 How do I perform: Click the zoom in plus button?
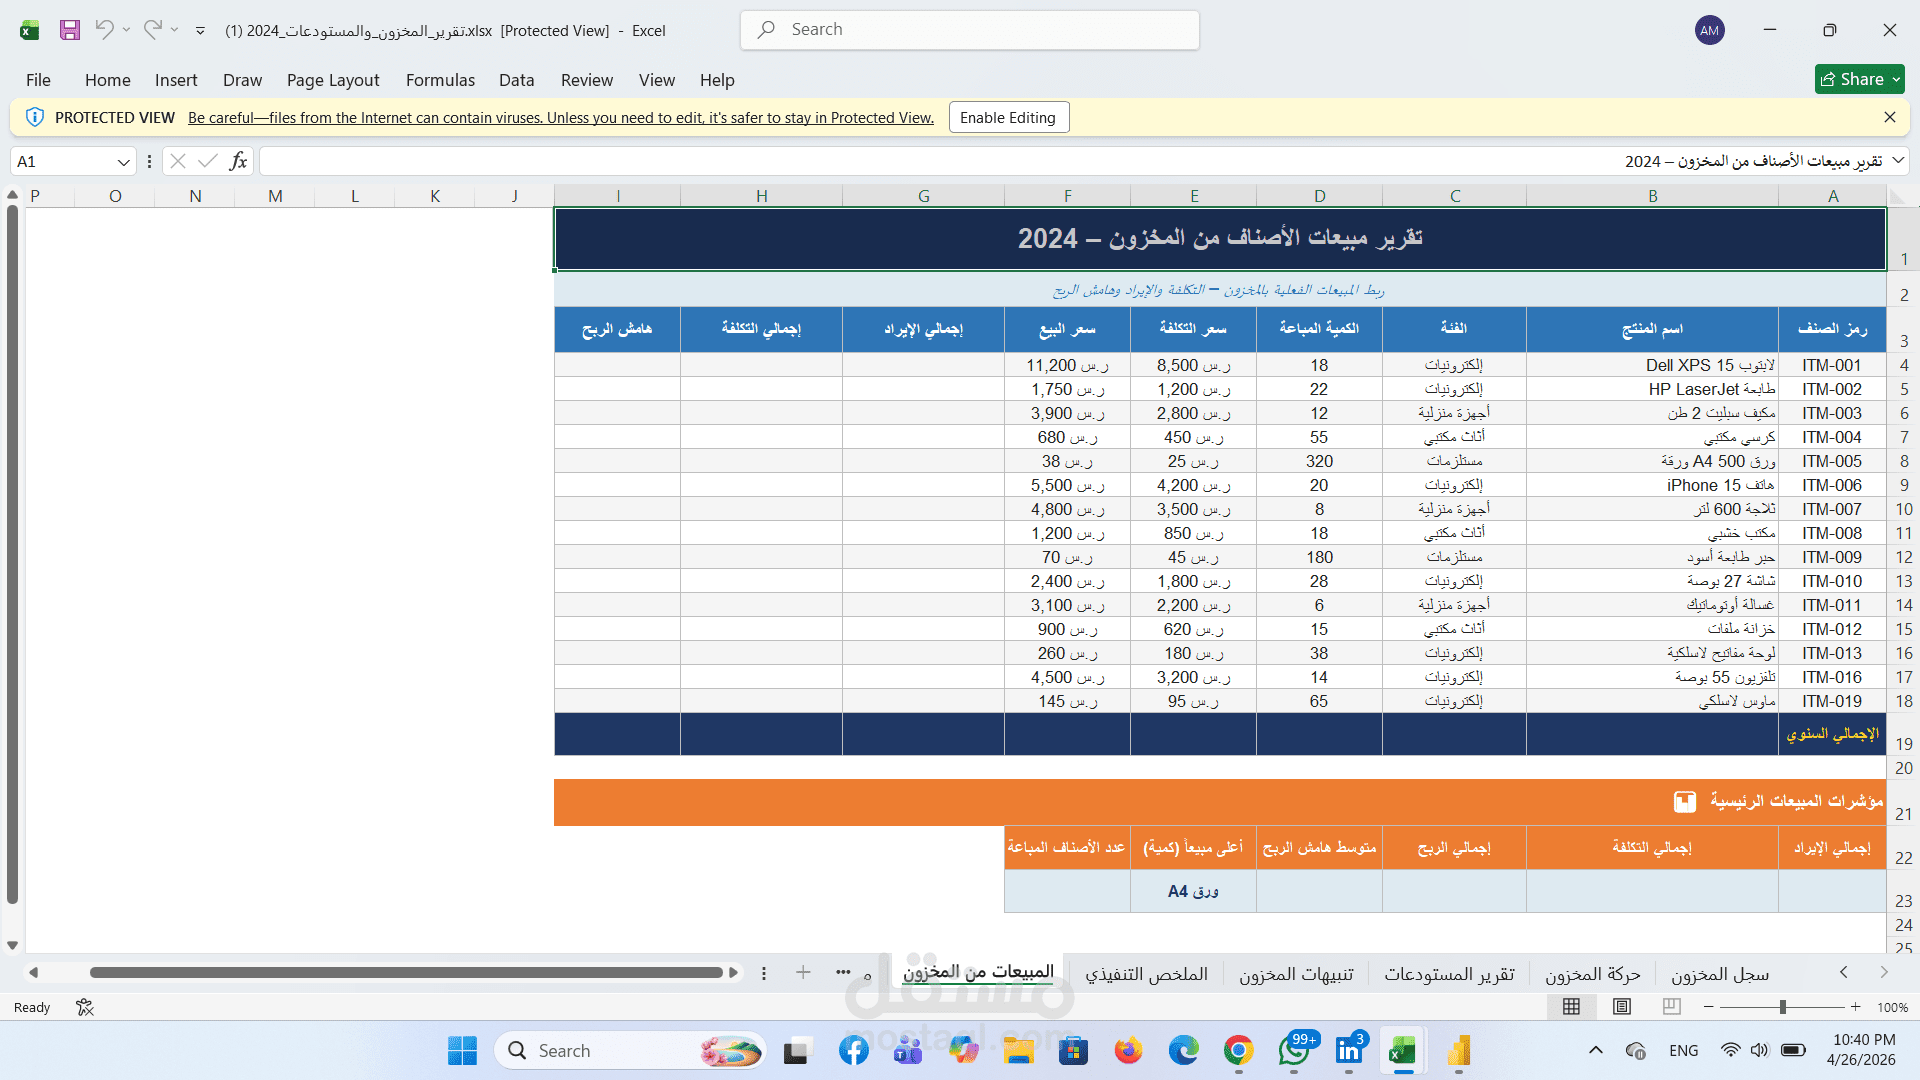pyautogui.click(x=1855, y=1007)
